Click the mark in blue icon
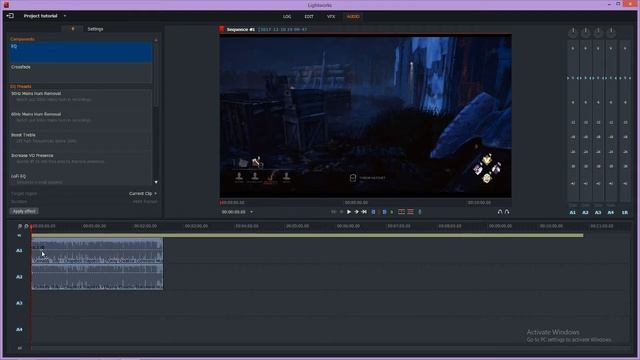The image size is (640, 360). pos(373,212)
